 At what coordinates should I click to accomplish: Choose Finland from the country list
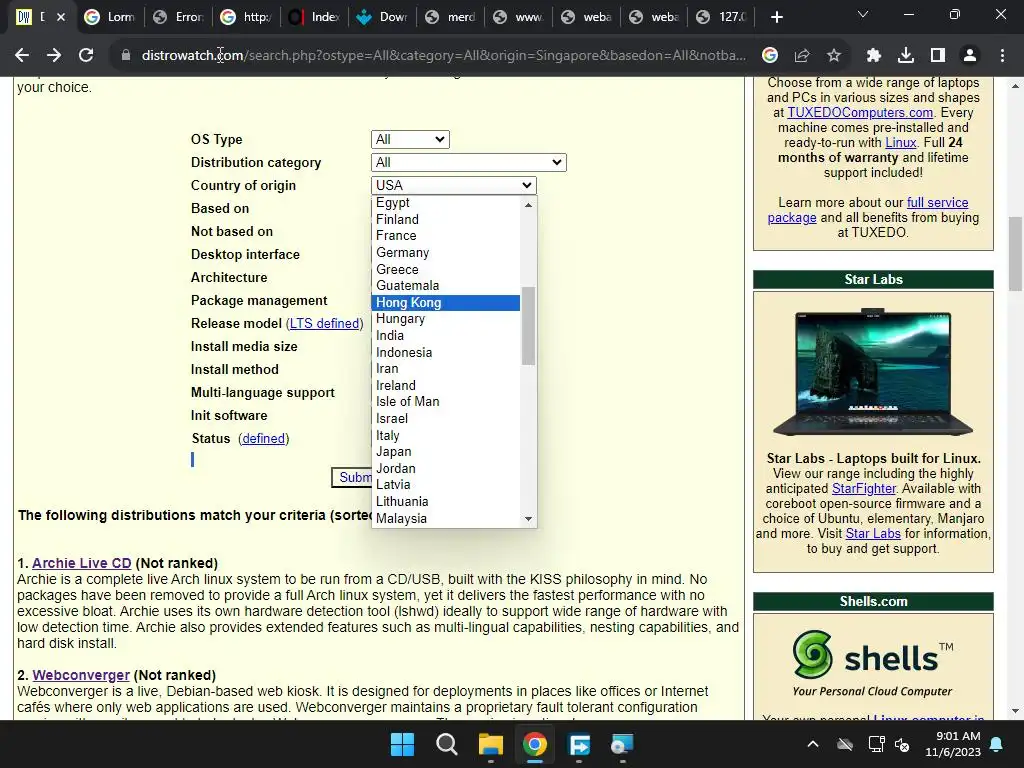coord(446,219)
